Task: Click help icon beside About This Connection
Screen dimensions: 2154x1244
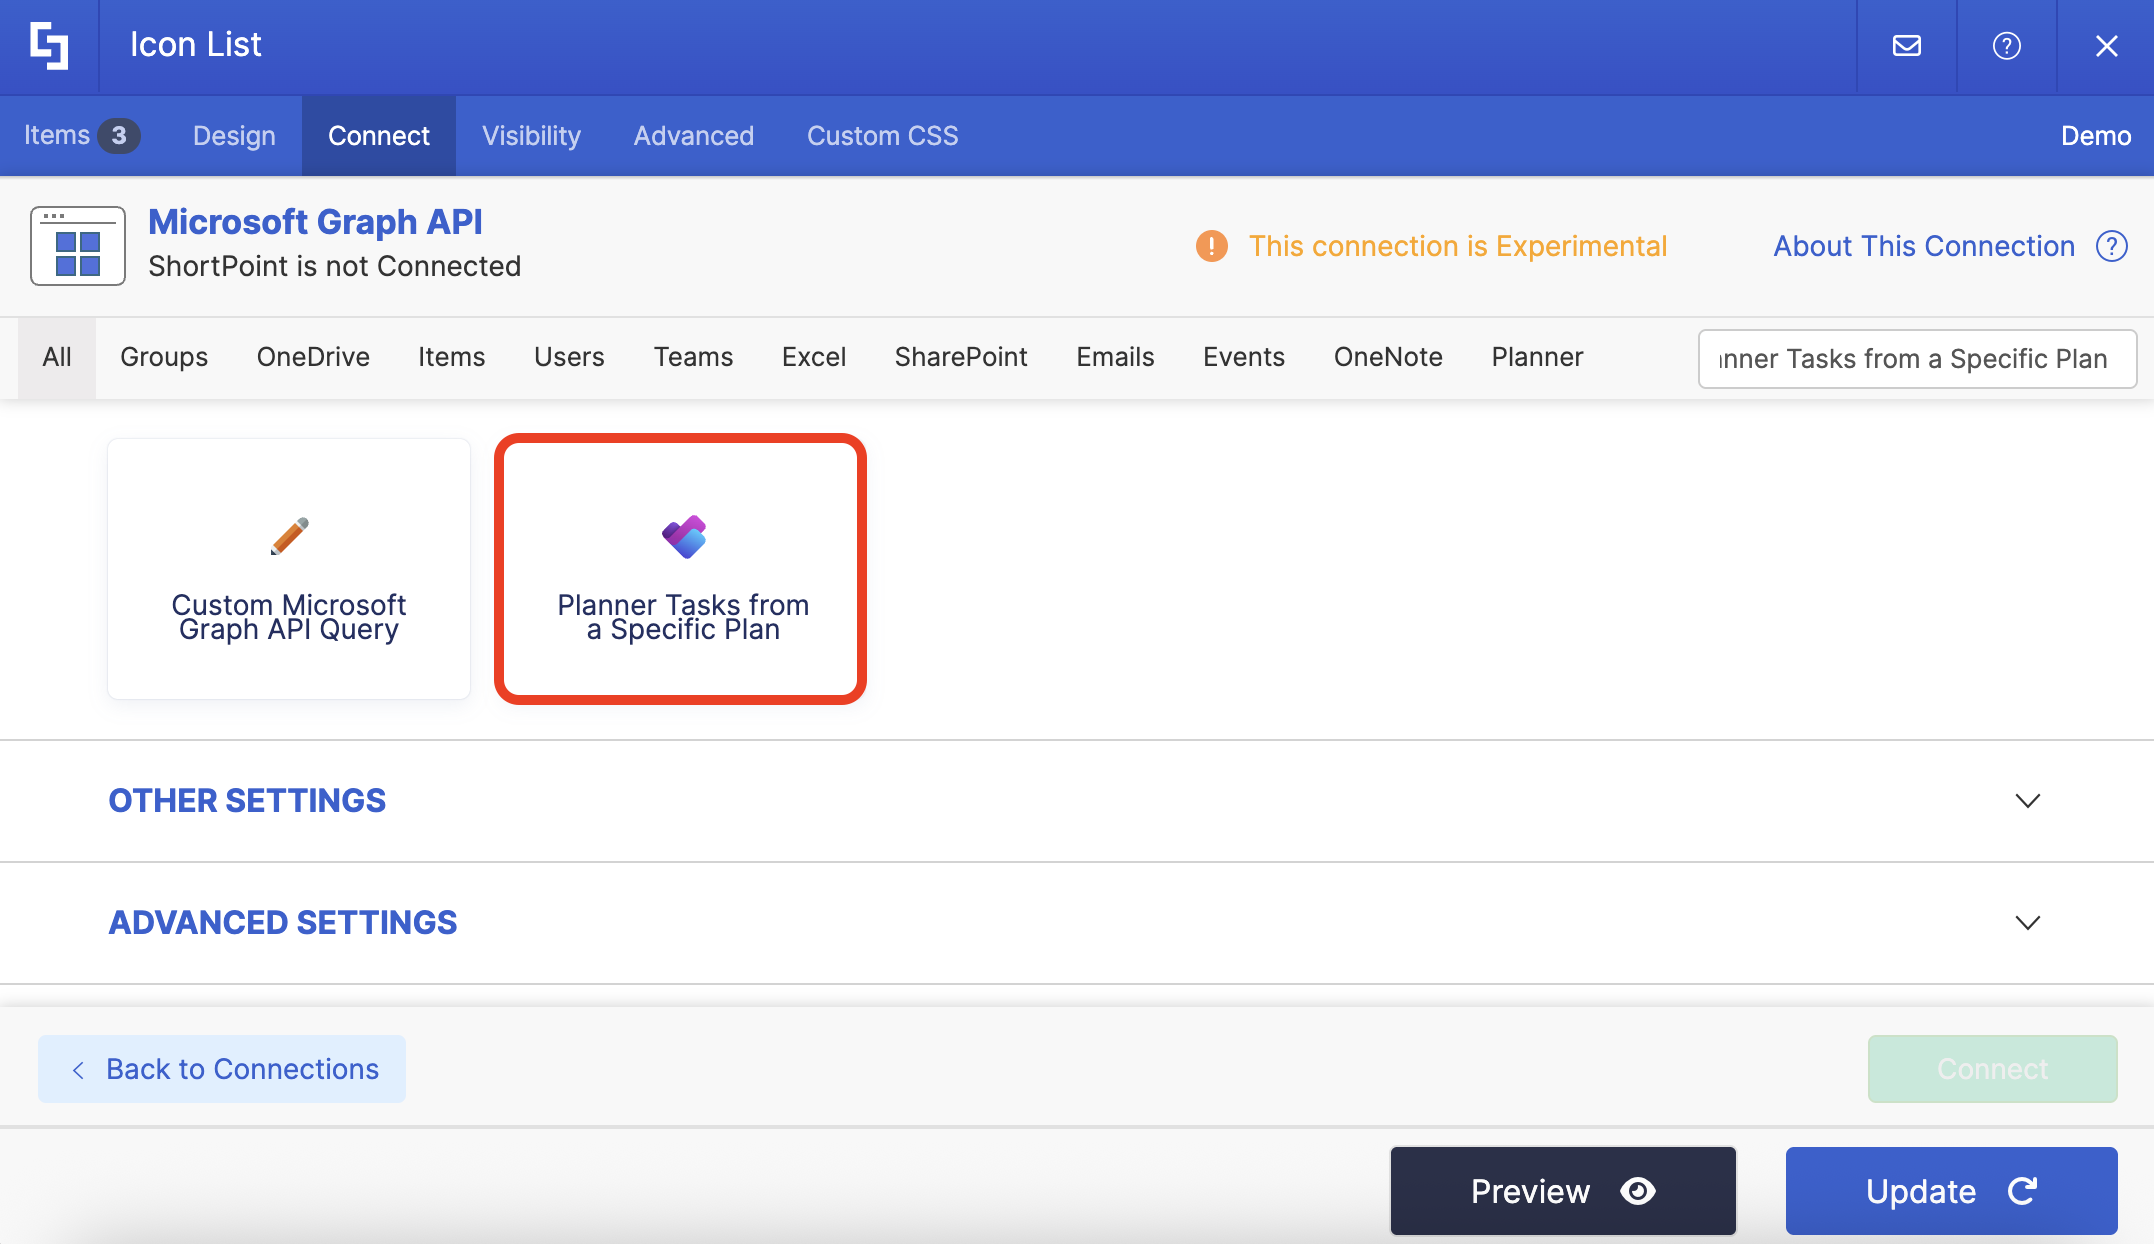Action: click(2111, 246)
